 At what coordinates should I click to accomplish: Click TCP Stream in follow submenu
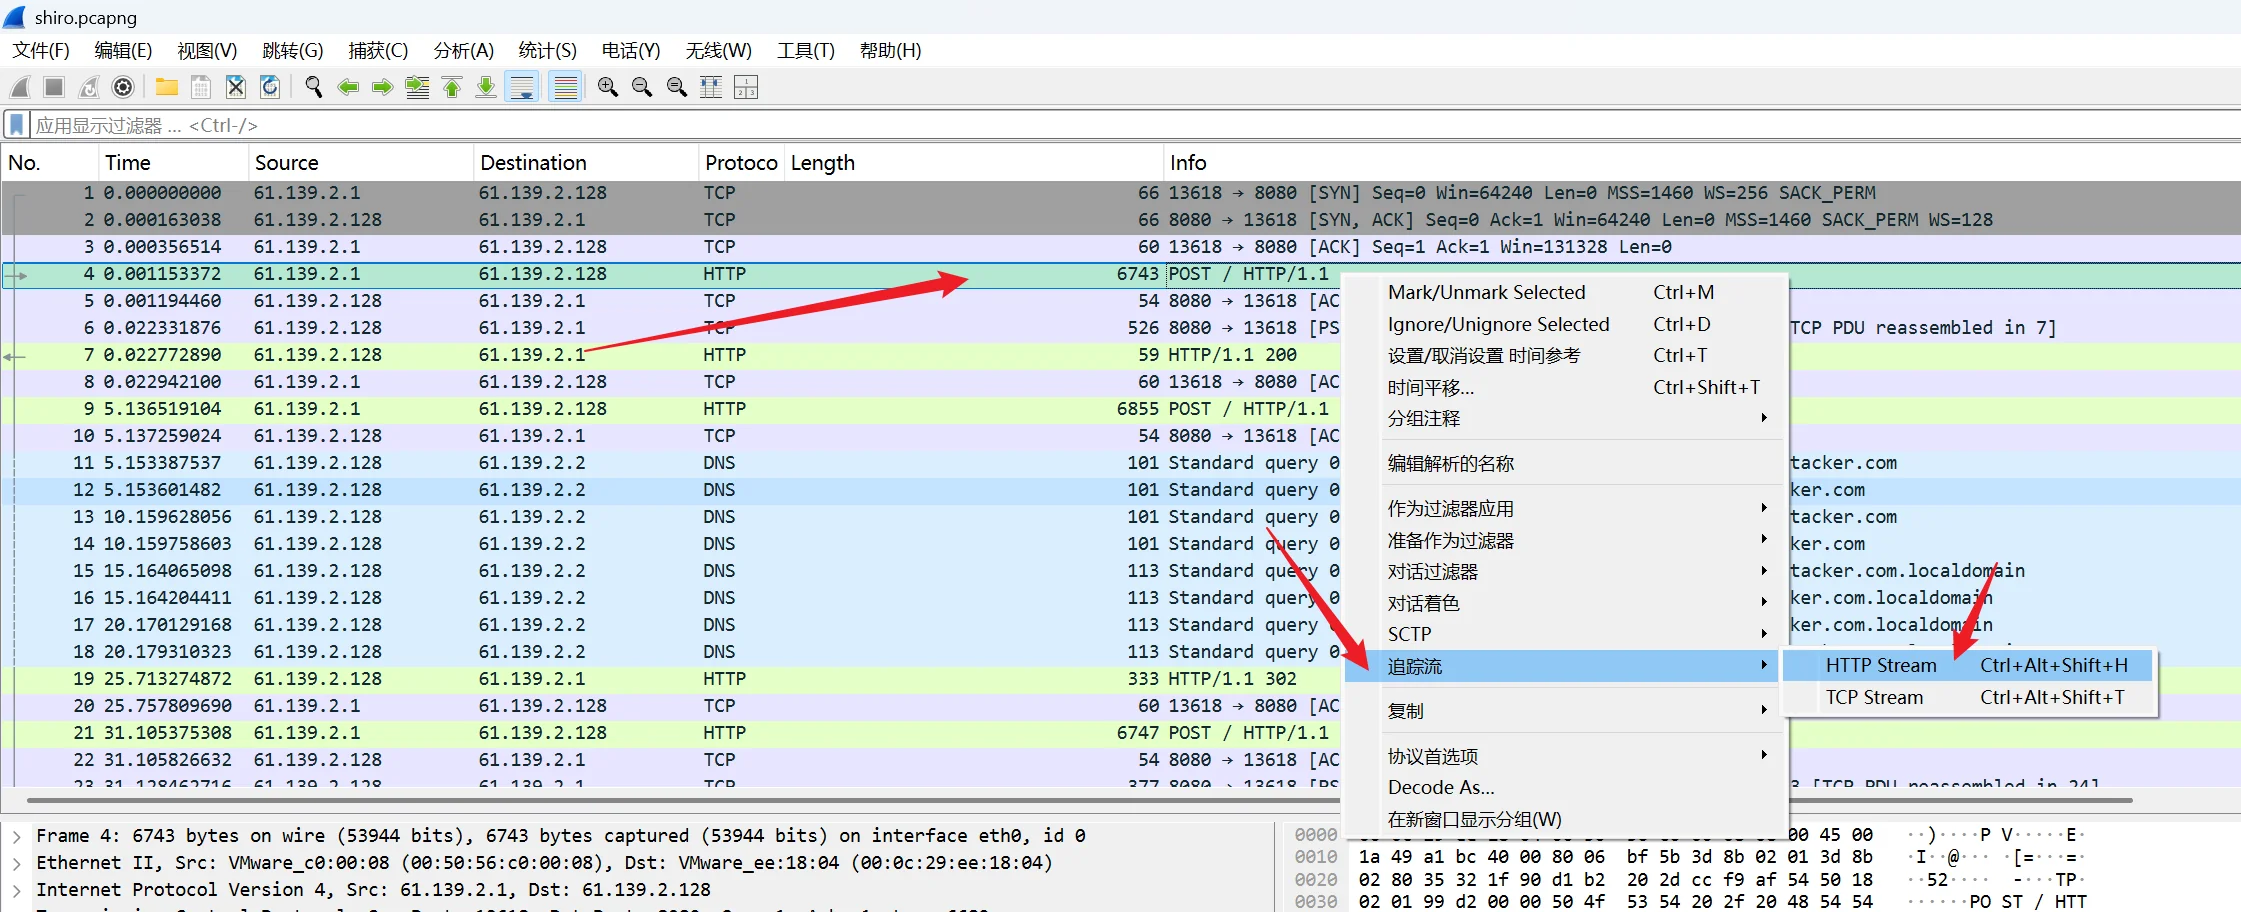(1874, 698)
